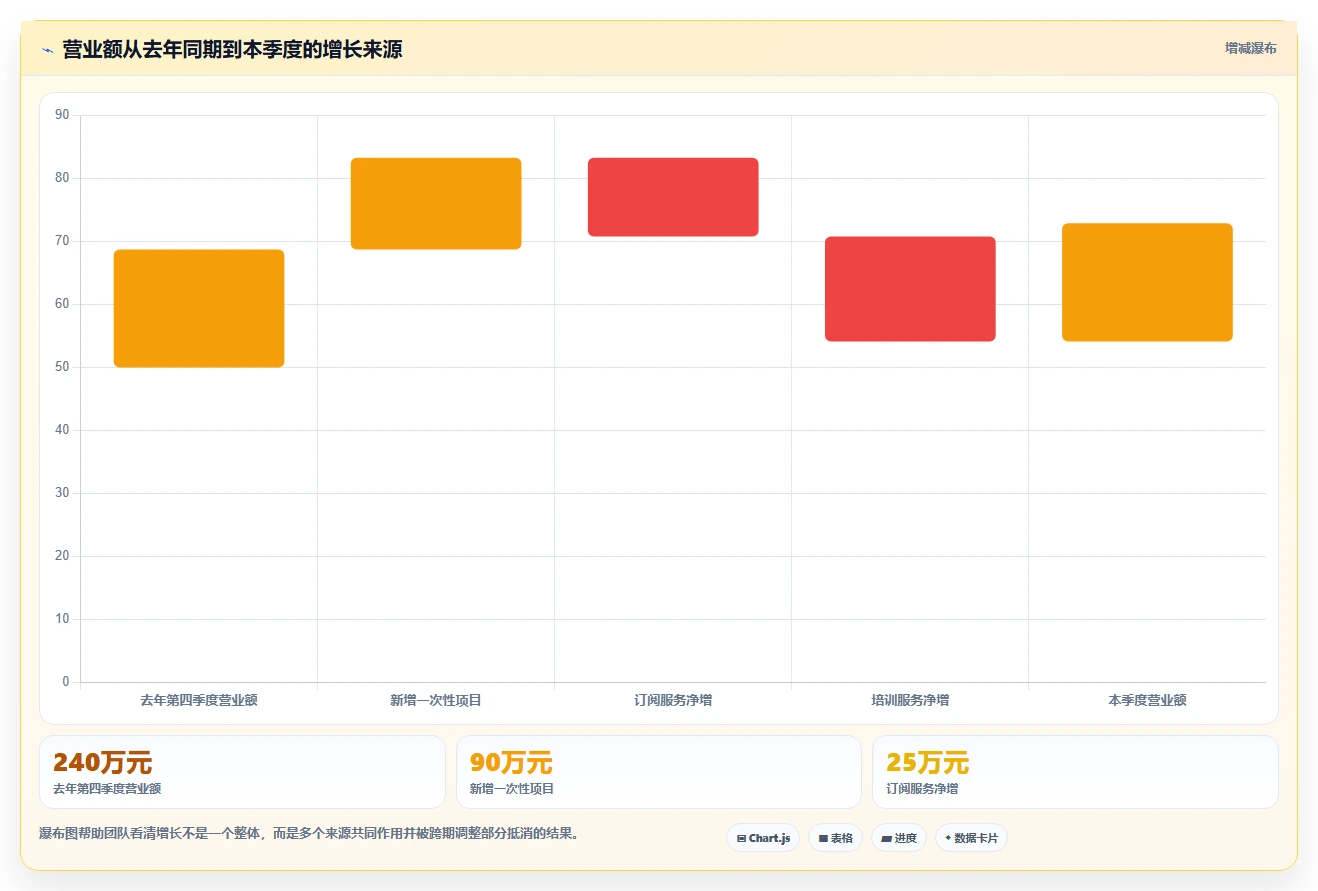Click x-axis label 本季度营业额
Screen dimensions: 1318x891
(1147, 700)
